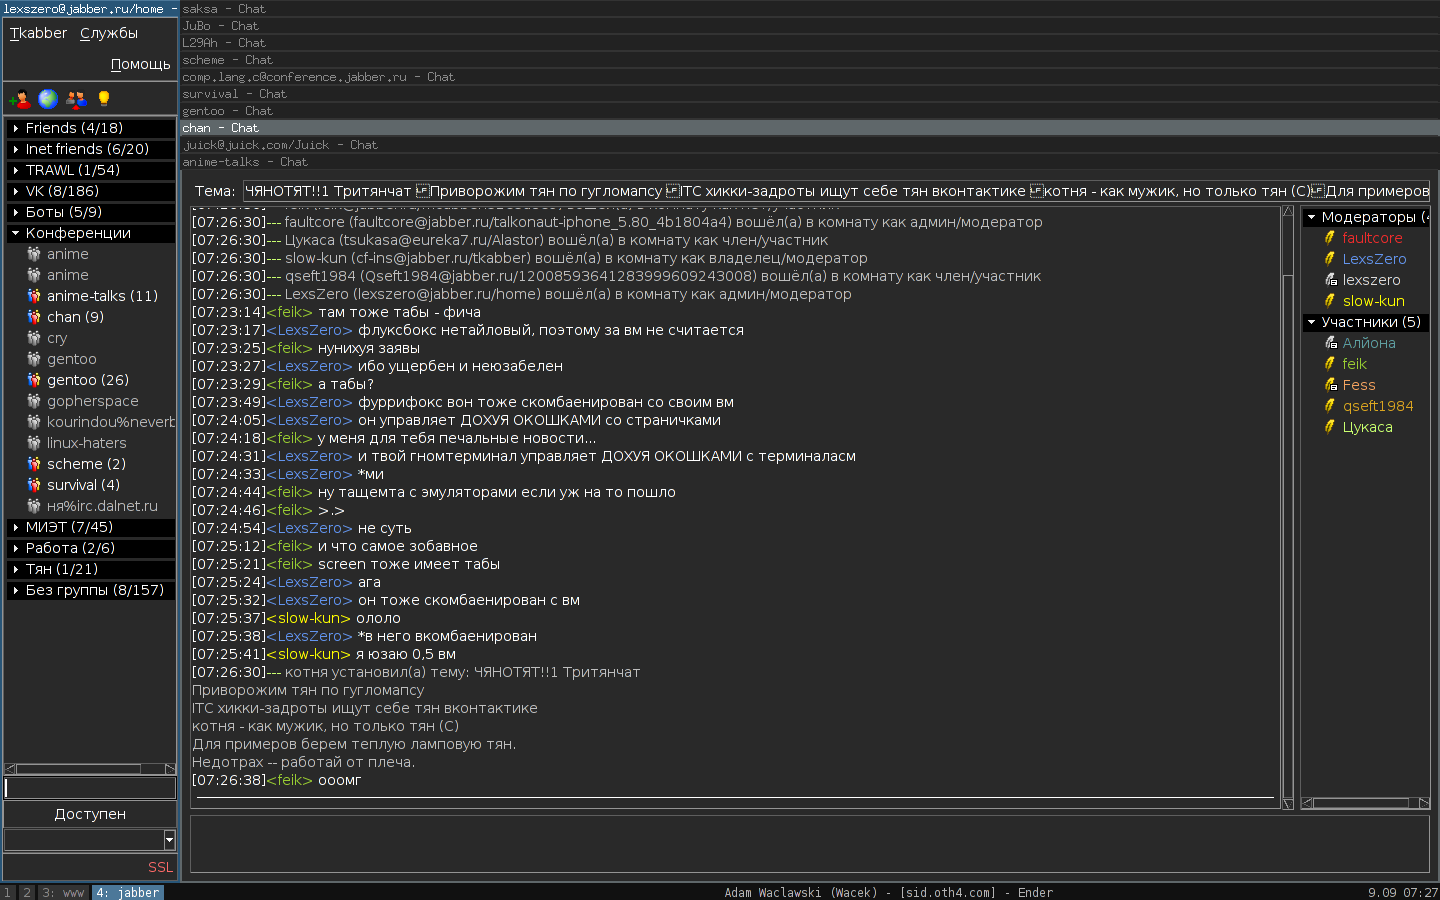1440x900 pixels.
Task: Open the Помощь menu
Action: [140, 64]
